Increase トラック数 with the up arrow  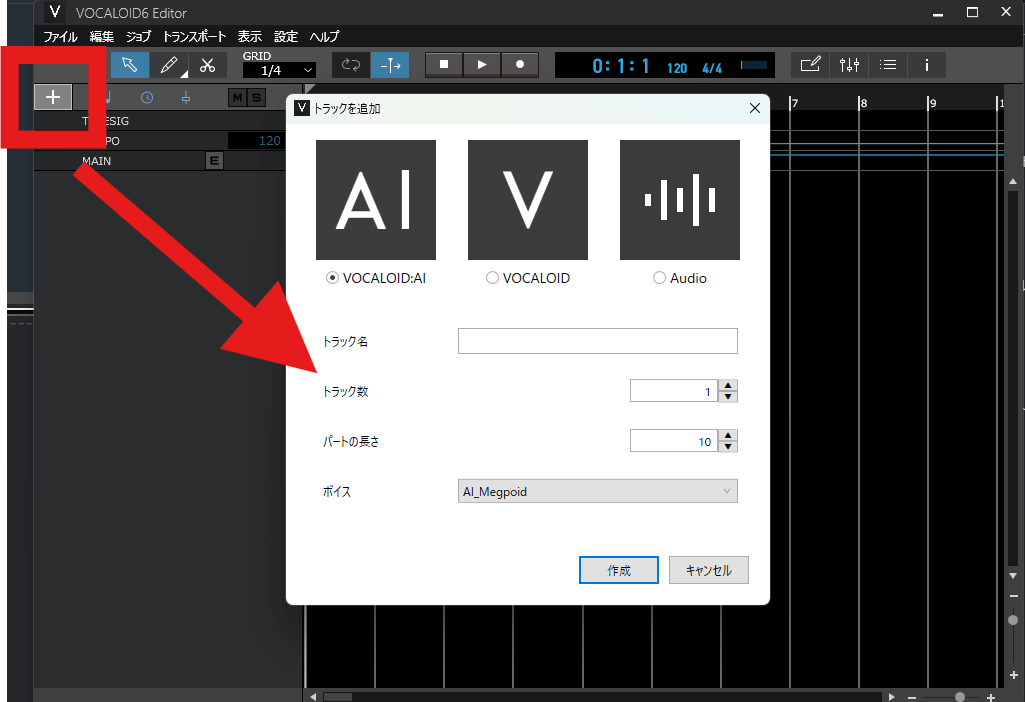click(729, 386)
